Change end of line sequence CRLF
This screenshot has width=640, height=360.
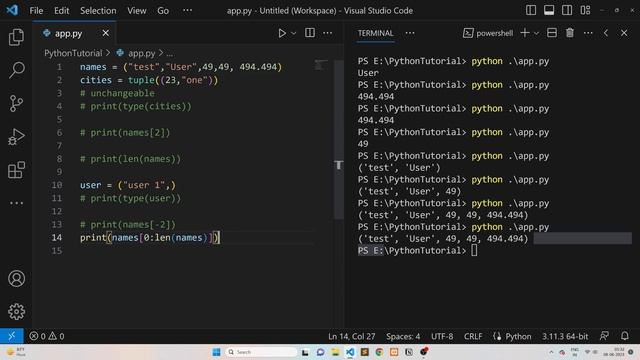[x=473, y=336]
